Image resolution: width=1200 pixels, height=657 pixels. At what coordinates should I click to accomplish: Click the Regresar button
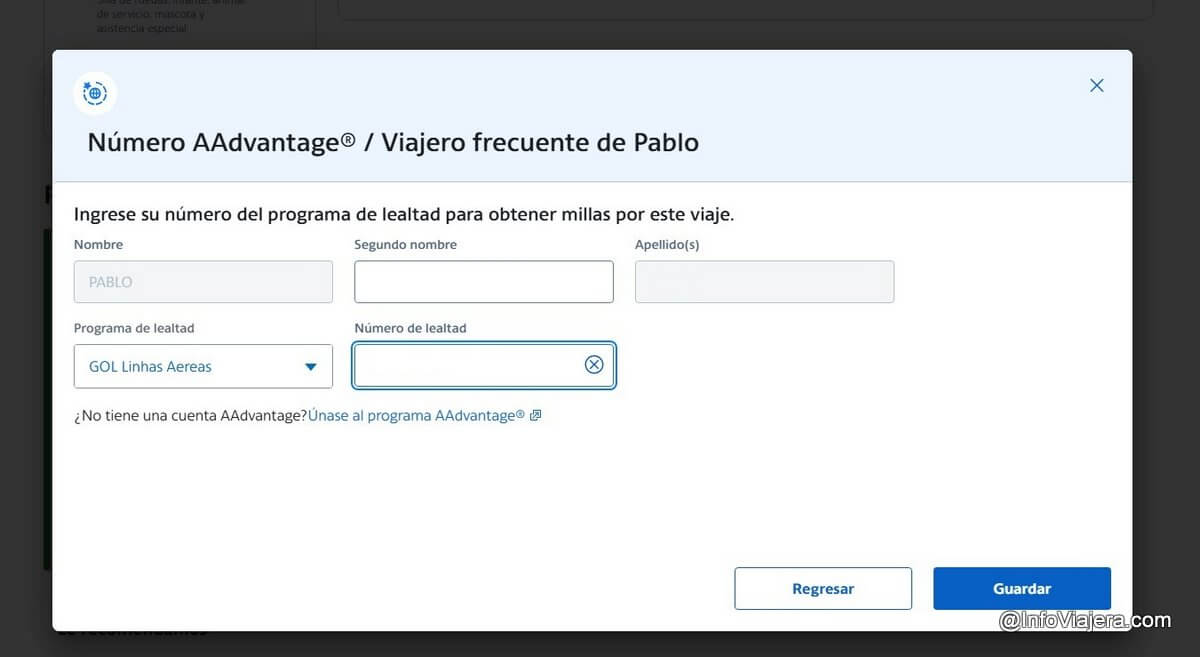pyautogui.click(x=823, y=589)
